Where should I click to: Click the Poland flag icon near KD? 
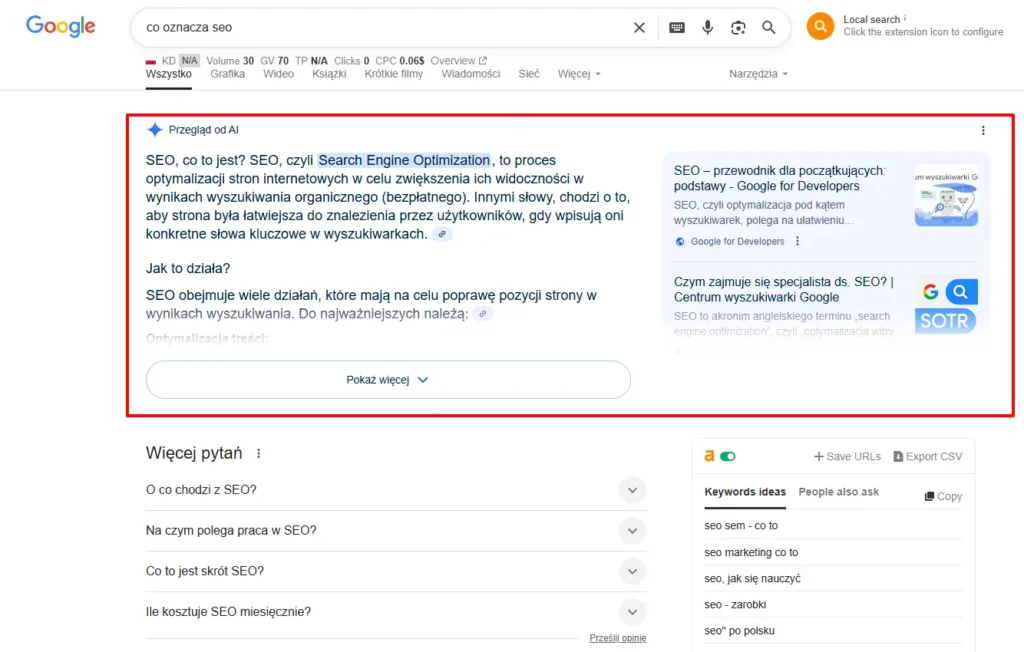[x=151, y=61]
